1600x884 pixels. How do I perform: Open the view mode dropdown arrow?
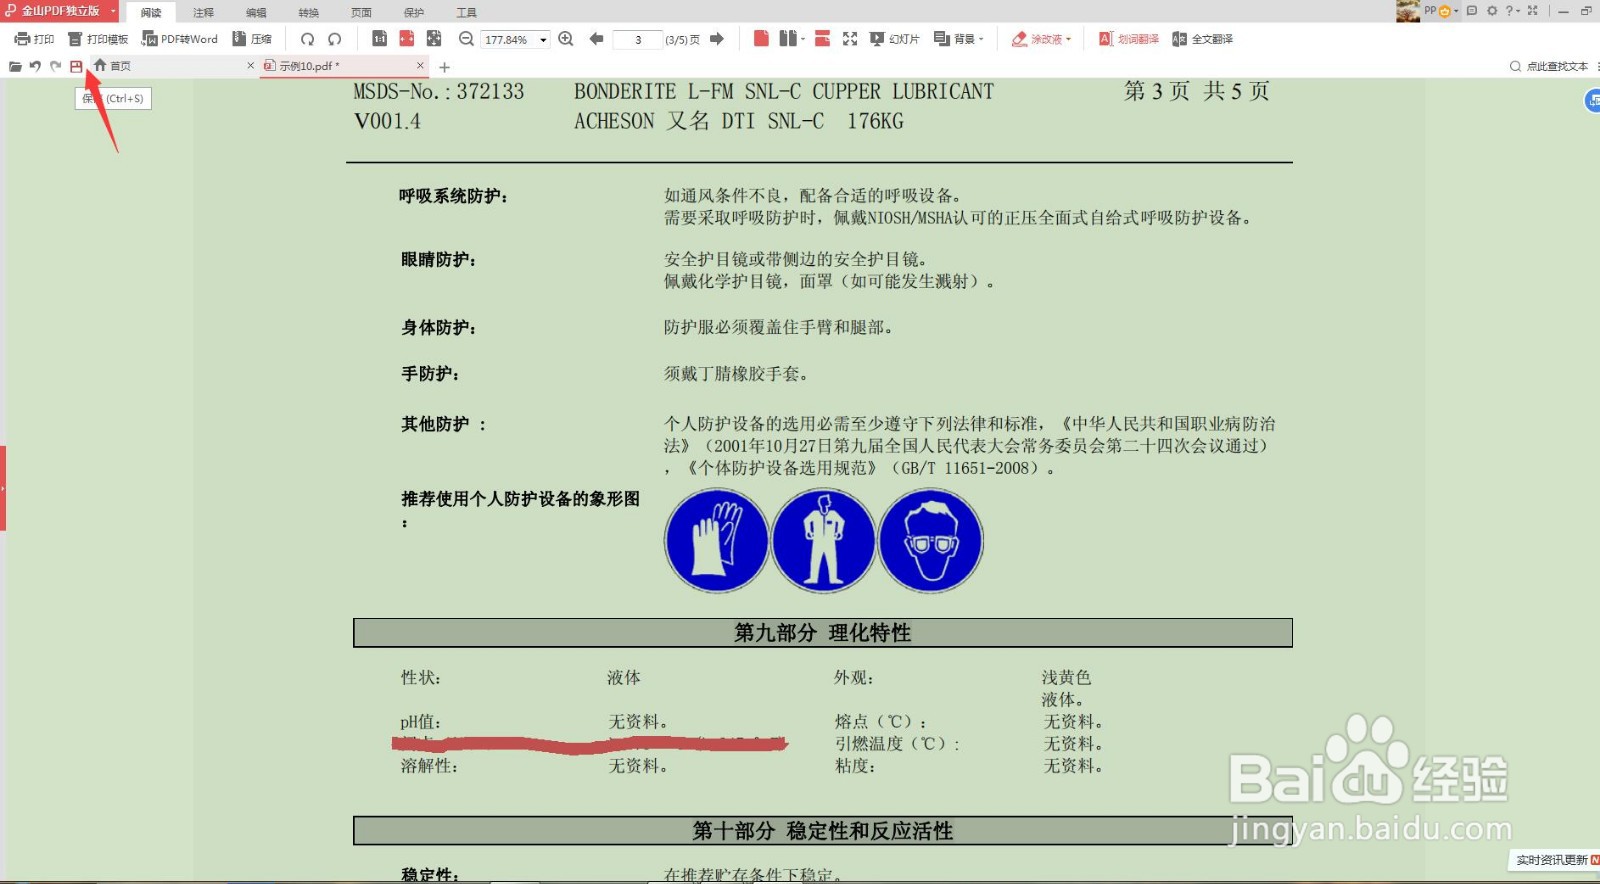(804, 39)
